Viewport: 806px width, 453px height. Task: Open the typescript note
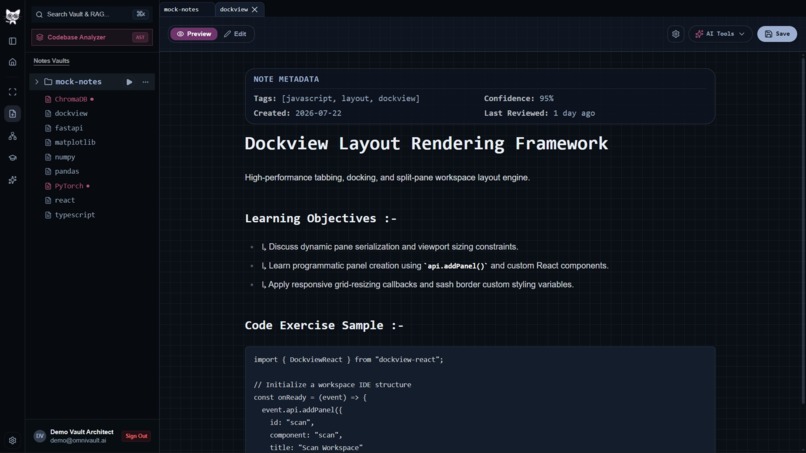75,215
